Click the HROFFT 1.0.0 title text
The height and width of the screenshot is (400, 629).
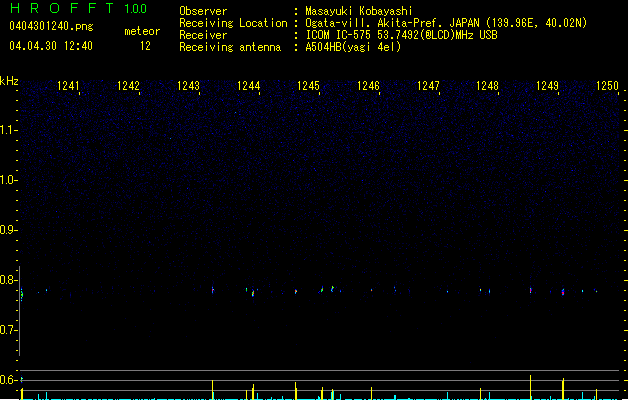point(79,8)
